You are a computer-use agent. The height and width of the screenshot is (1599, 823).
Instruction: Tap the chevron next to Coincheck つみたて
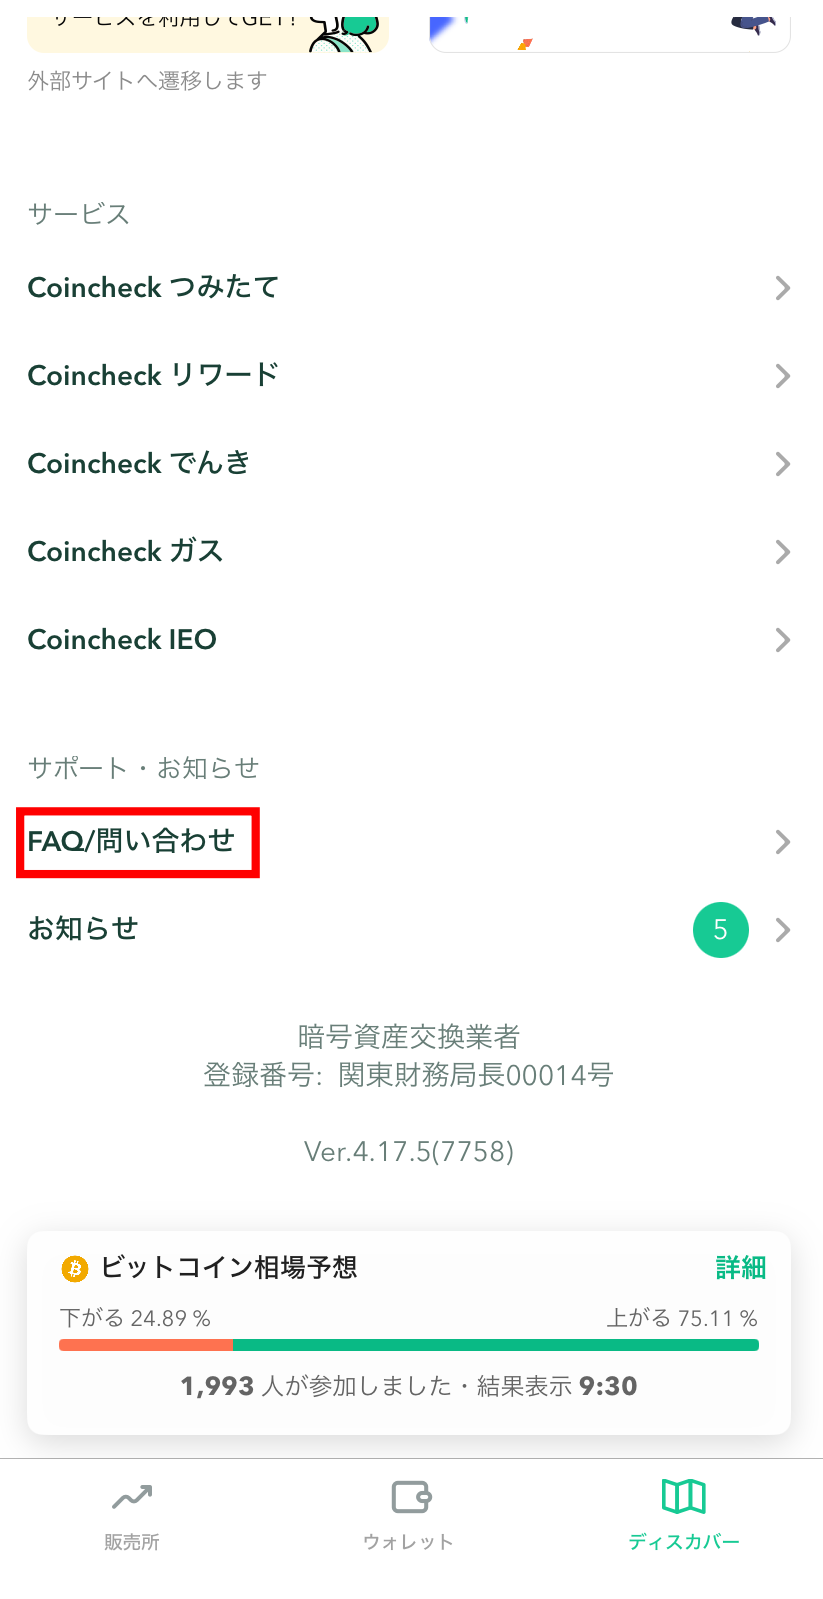point(783,288)
